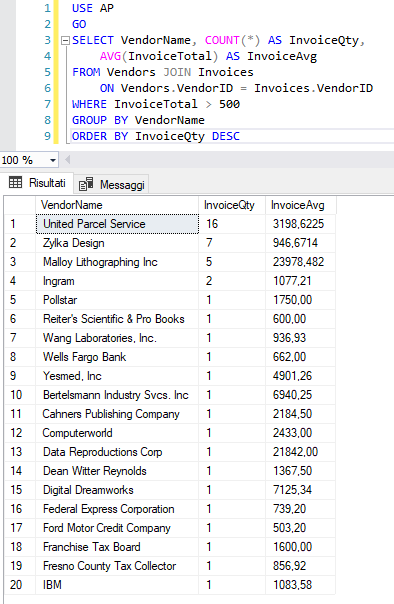Select the InvoiceQty column header
Screen dimensions: 394x604
coord(232,205)
